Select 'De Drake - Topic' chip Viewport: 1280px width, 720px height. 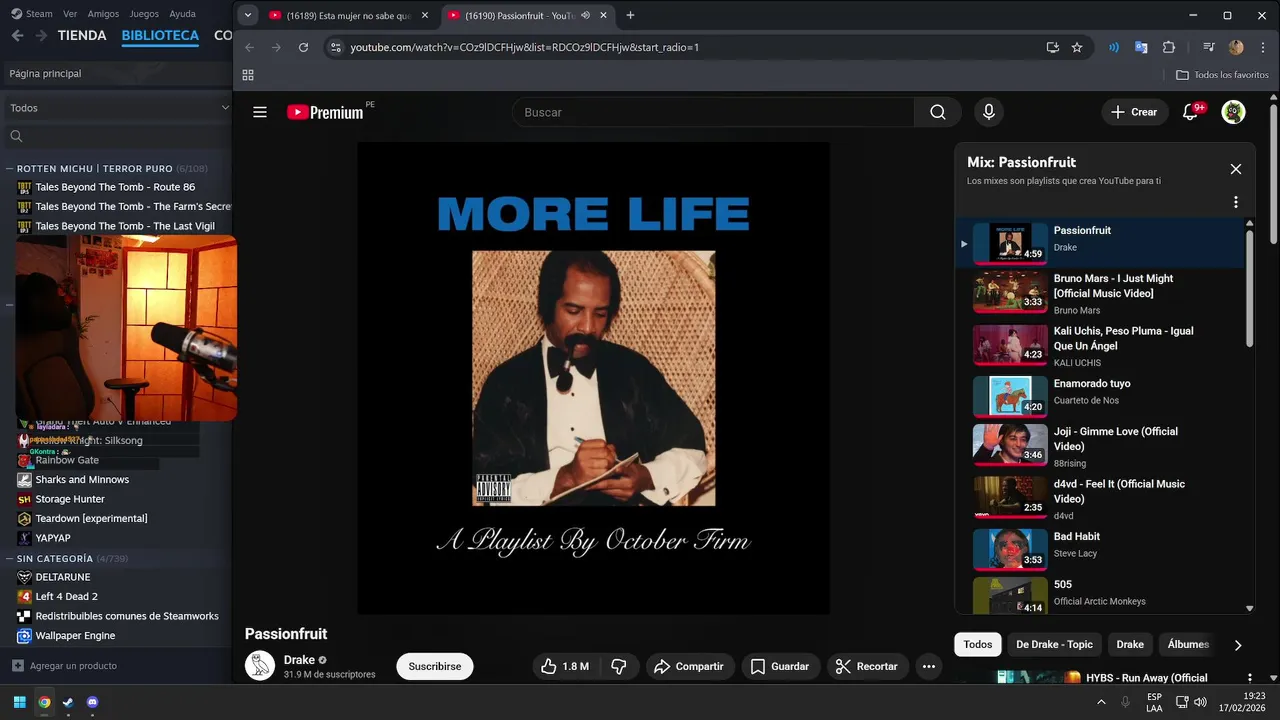point(1054,645)
